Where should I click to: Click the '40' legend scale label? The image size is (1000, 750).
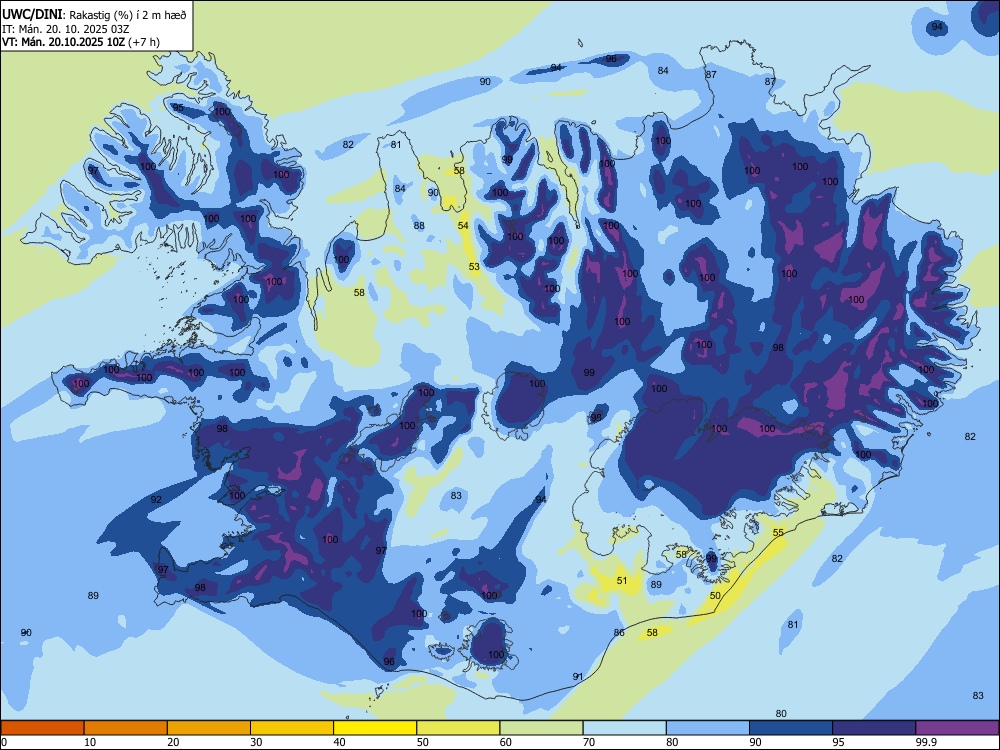click(x=340, y=742)
